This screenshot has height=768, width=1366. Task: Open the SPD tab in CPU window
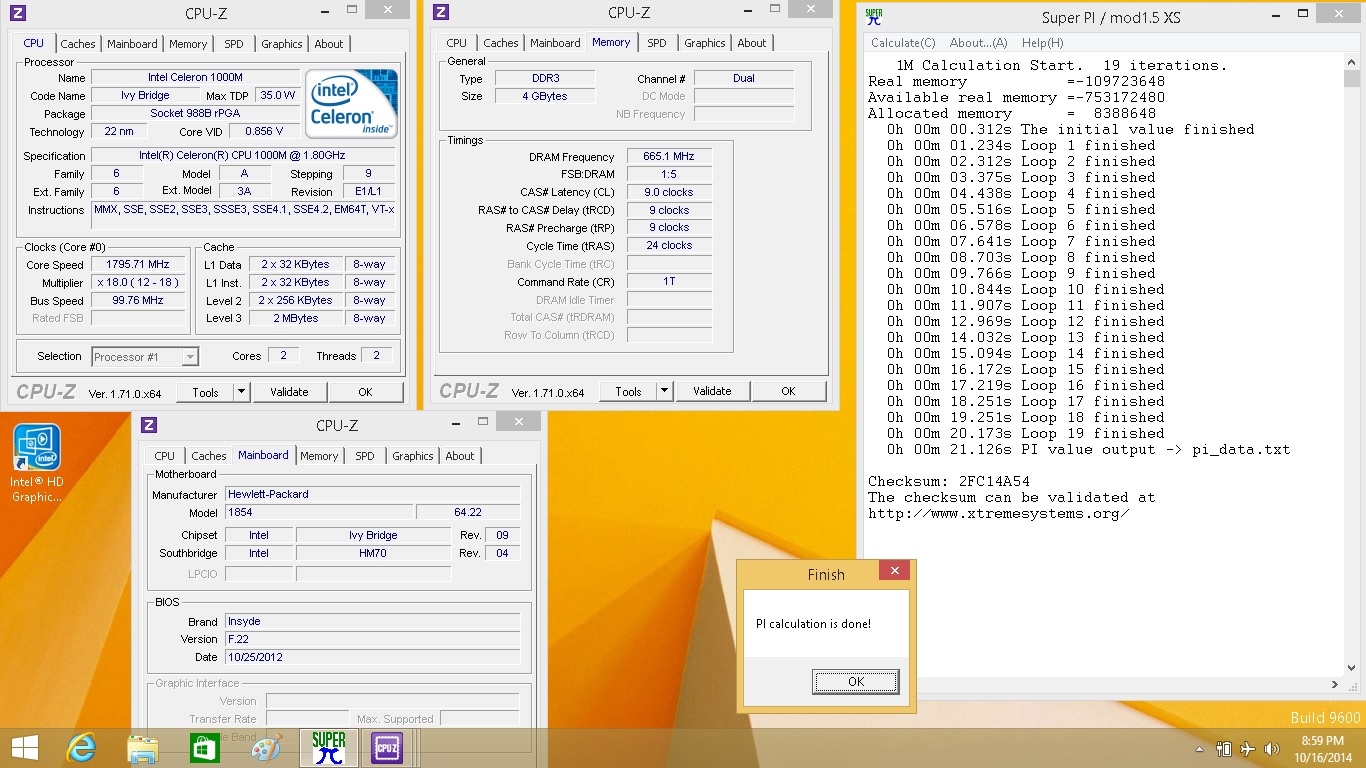point(233,44)
